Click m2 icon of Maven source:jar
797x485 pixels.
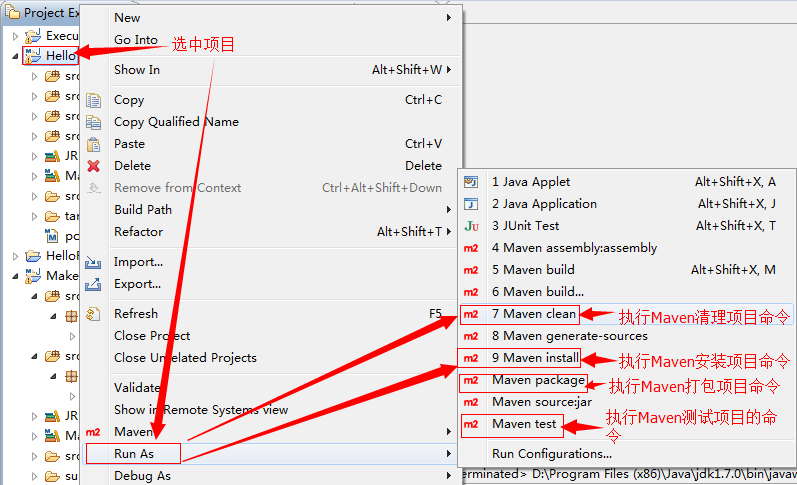(471, 402)
